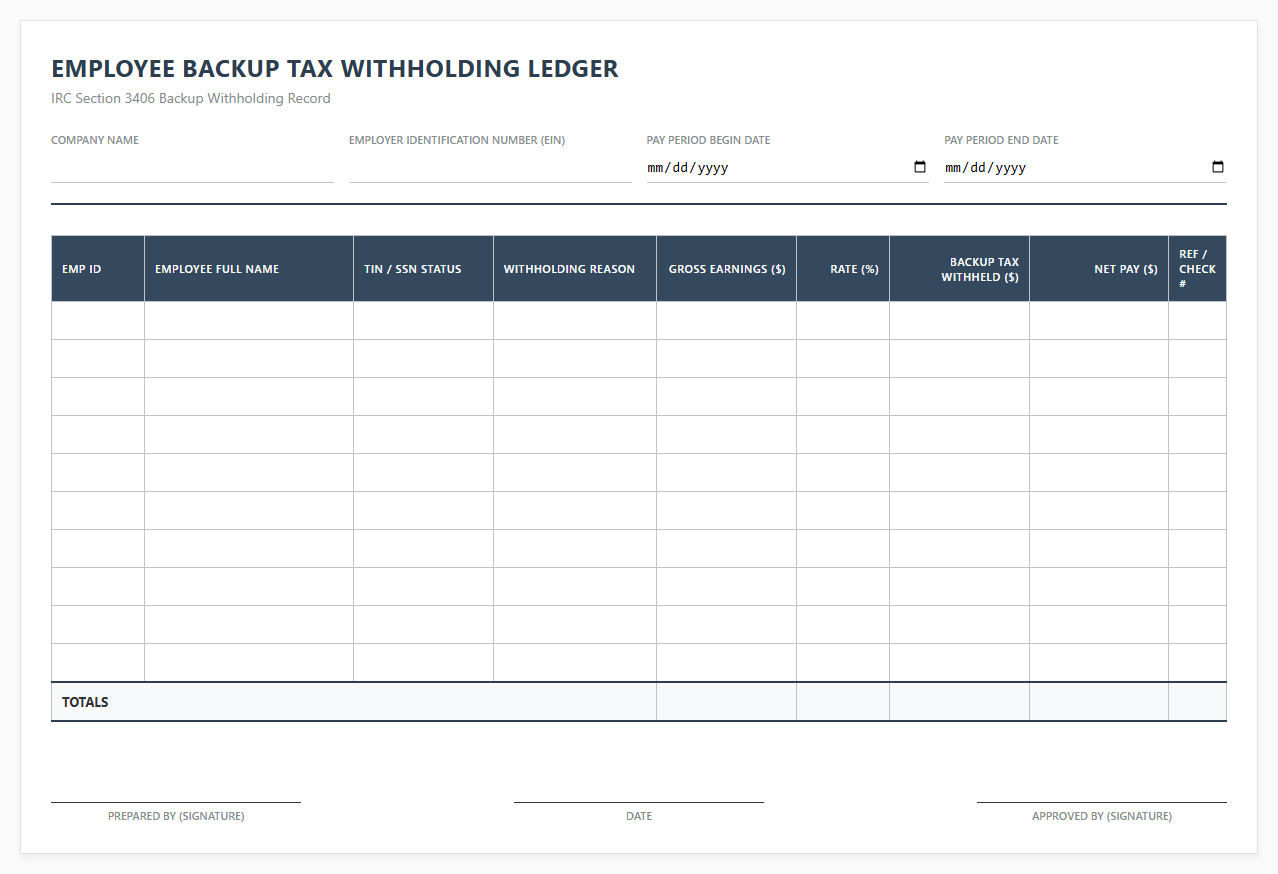Click the Employee Full Name column header
The image size is (1278, 874).
[249, 269]
